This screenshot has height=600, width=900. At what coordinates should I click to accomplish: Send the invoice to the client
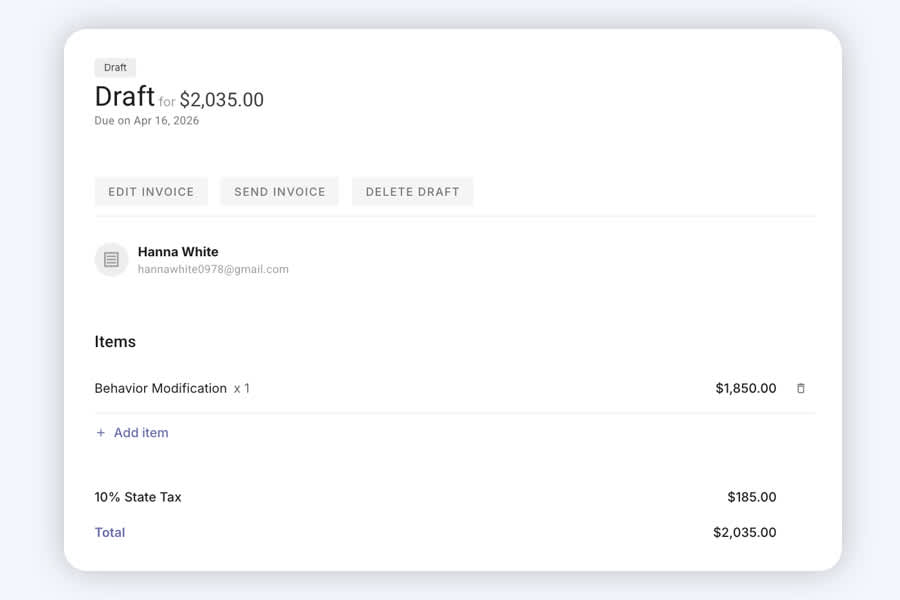click(x=280, y=192)
